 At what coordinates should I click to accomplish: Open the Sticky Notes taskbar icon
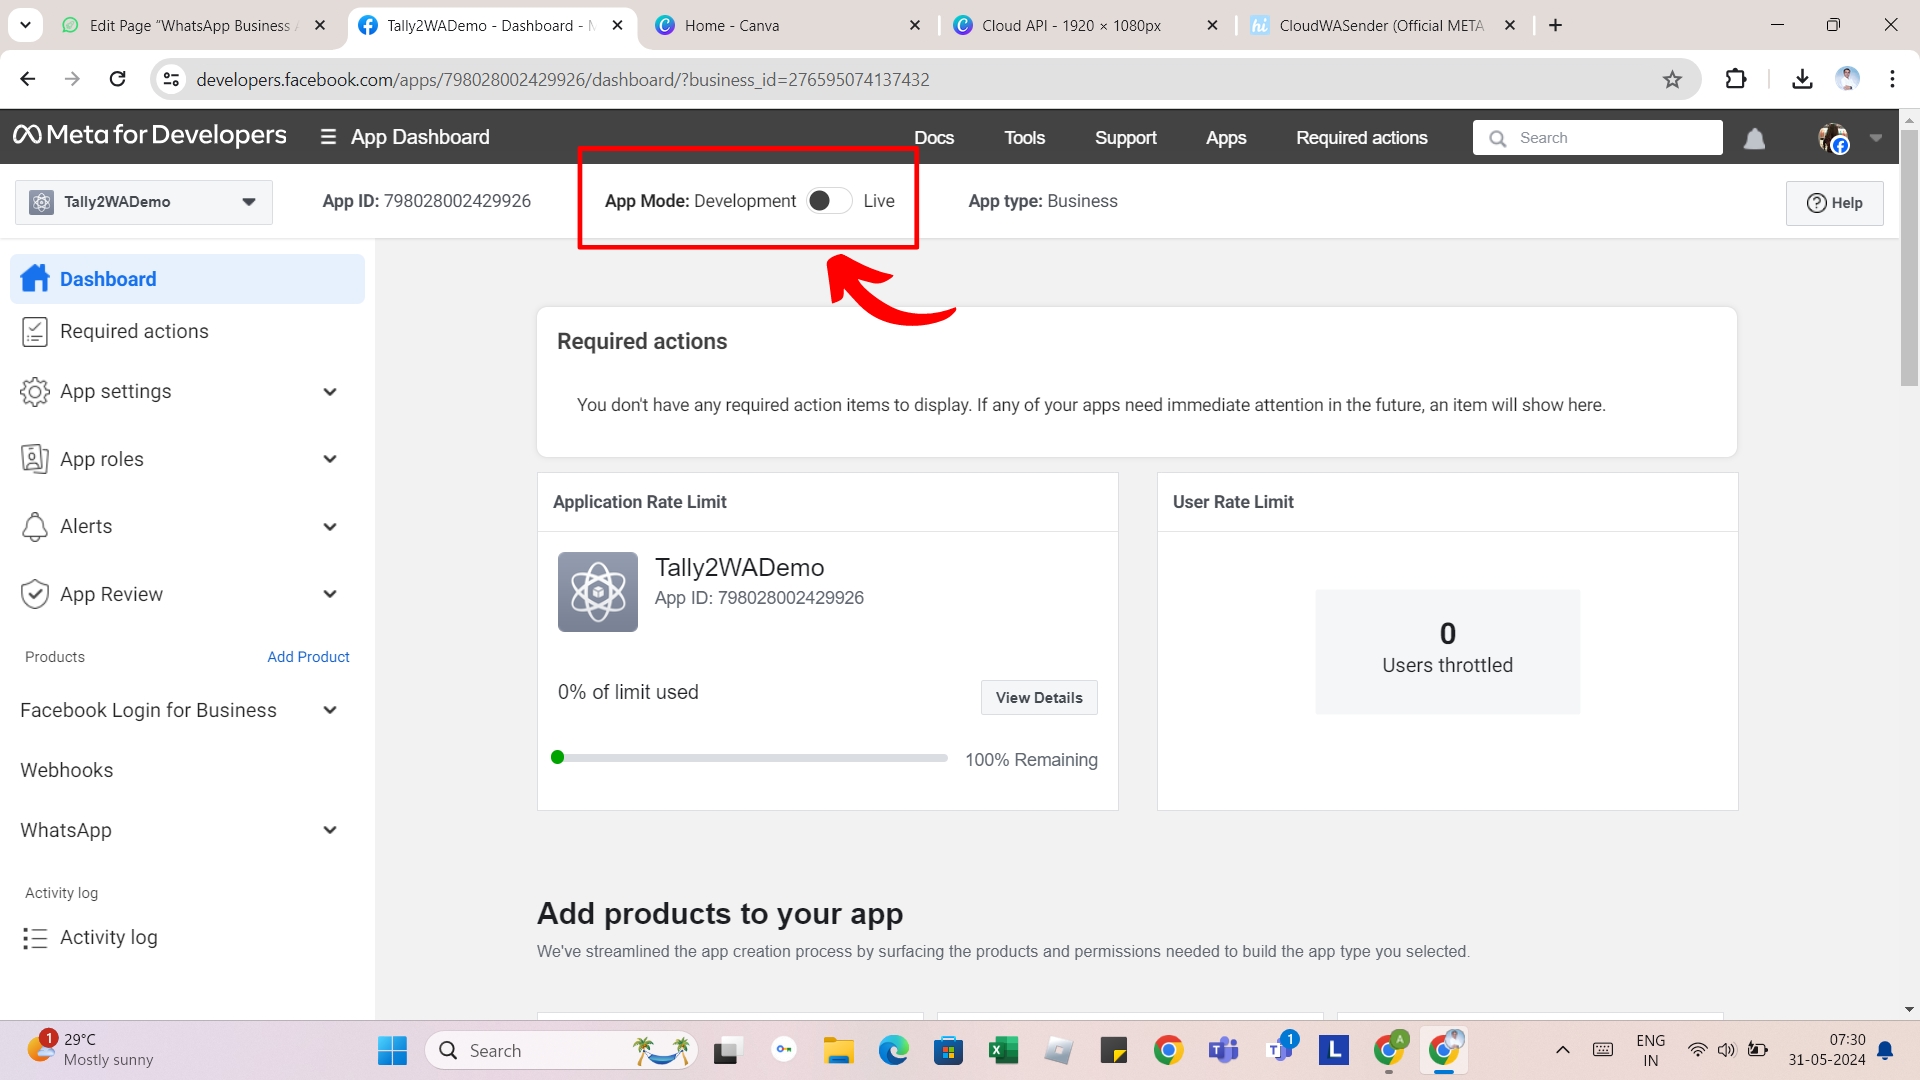1113,1050
